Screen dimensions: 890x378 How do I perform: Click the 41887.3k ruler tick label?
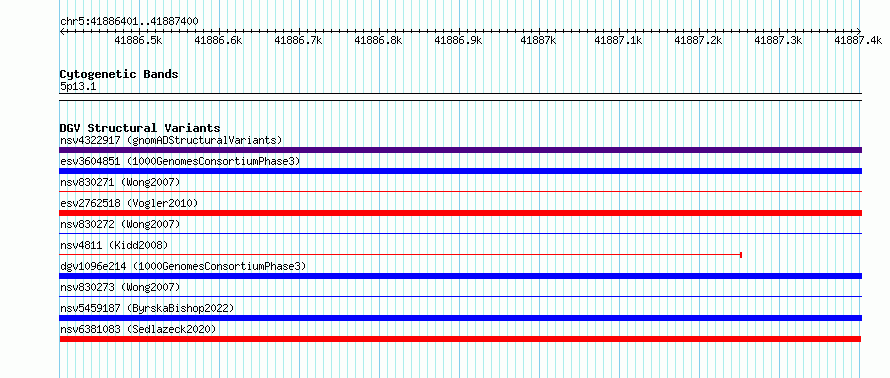(x=779, y=40)
